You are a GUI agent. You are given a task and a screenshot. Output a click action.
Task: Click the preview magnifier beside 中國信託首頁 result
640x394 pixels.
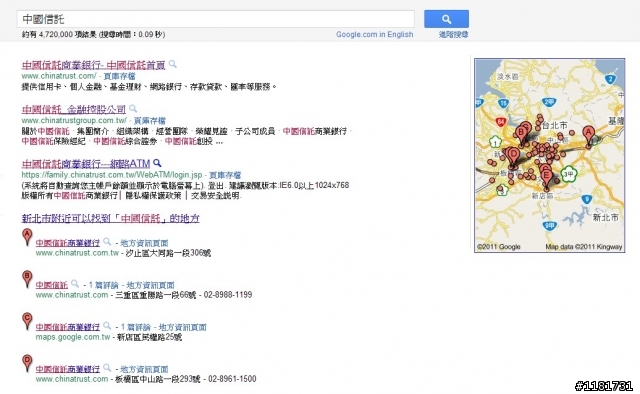(x=173, y=64)
